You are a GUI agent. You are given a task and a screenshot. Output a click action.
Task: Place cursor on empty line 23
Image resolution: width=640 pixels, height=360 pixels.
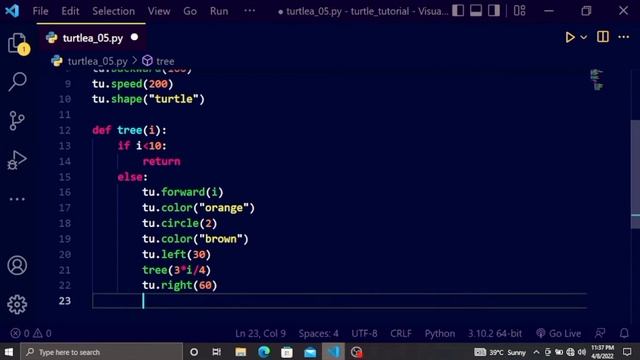pos(340,301)
